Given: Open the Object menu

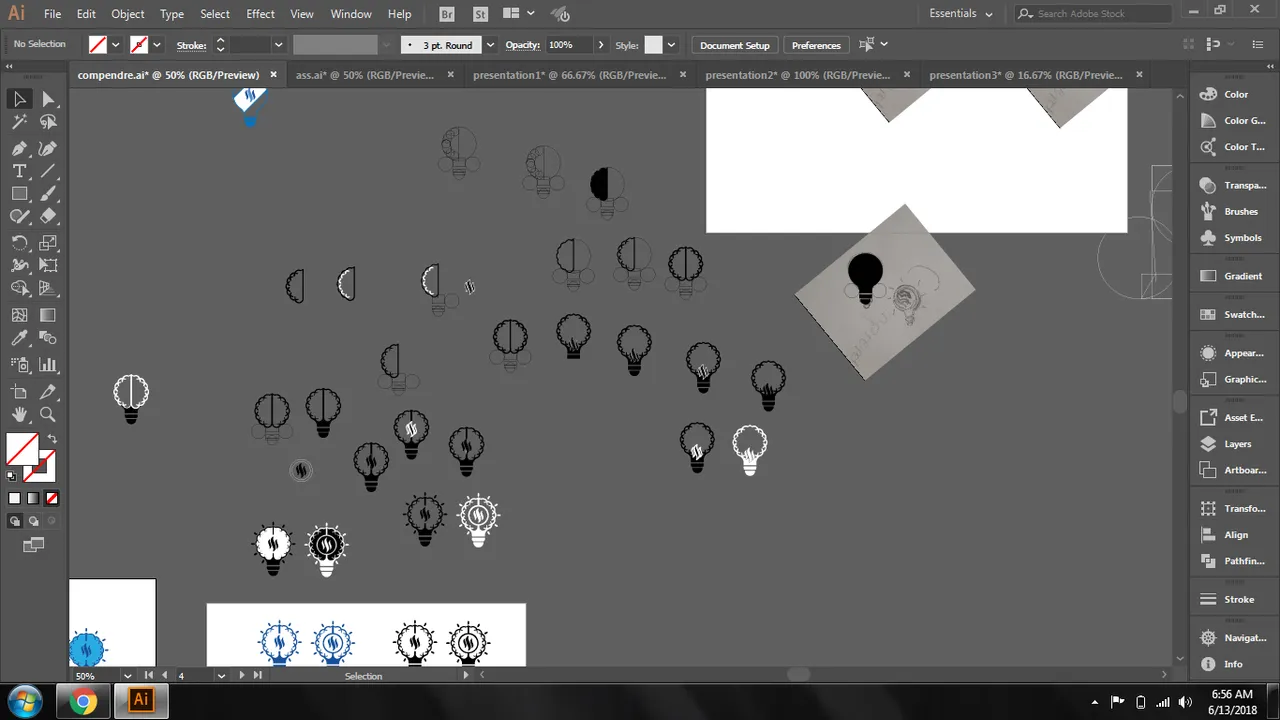Looking at the screenshot, I should [x=128, y=14].
